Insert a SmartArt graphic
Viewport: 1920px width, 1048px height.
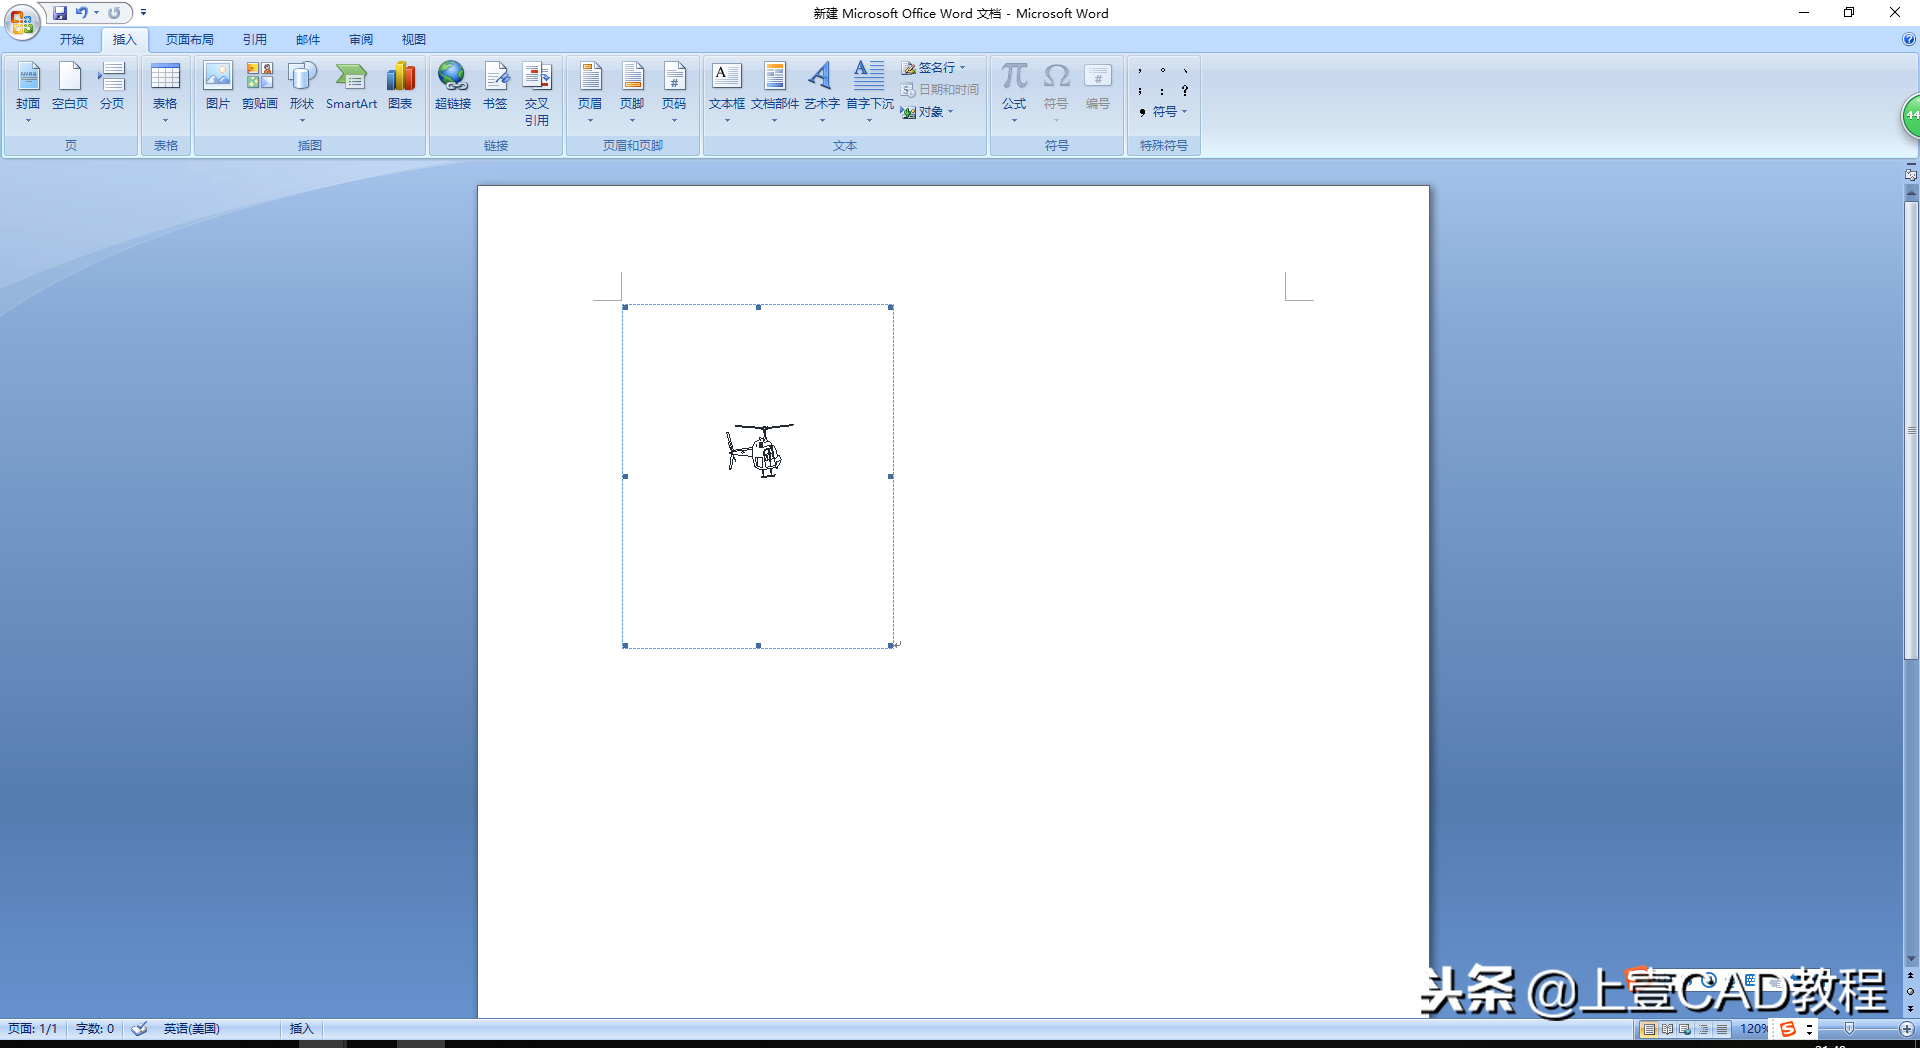coord(351,87)
